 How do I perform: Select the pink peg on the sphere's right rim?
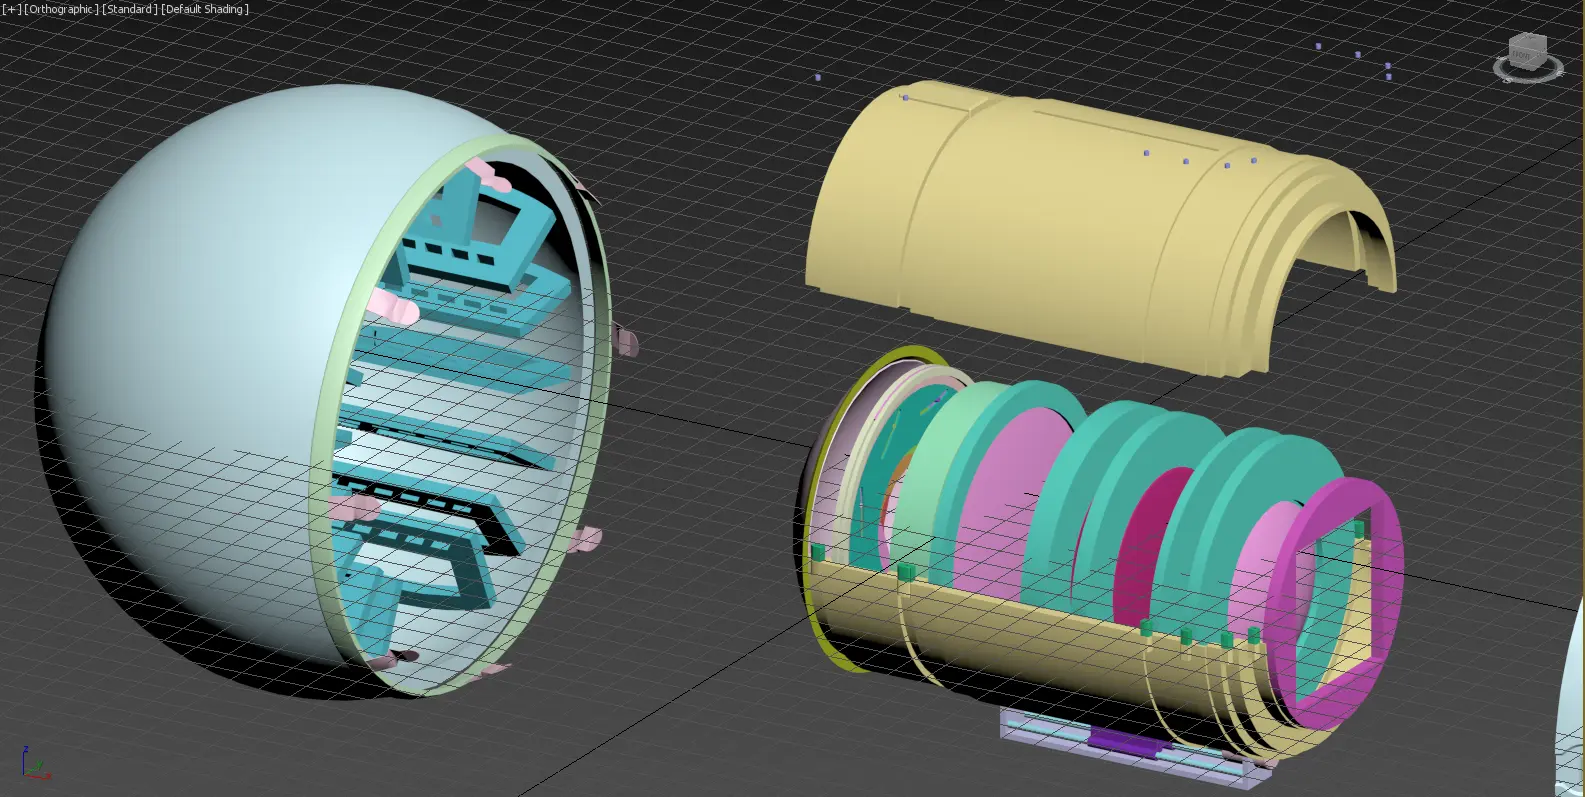point(626,342)
